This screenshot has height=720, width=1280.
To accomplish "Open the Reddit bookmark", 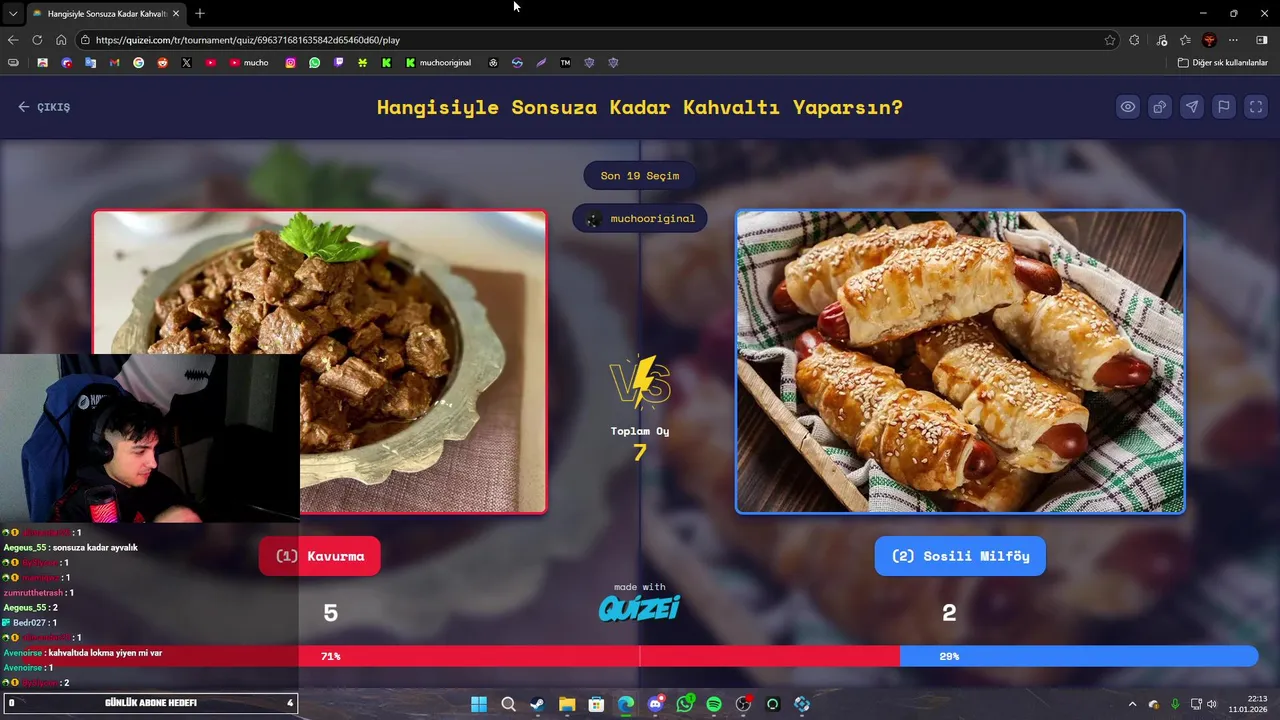I will pos(162,62).
